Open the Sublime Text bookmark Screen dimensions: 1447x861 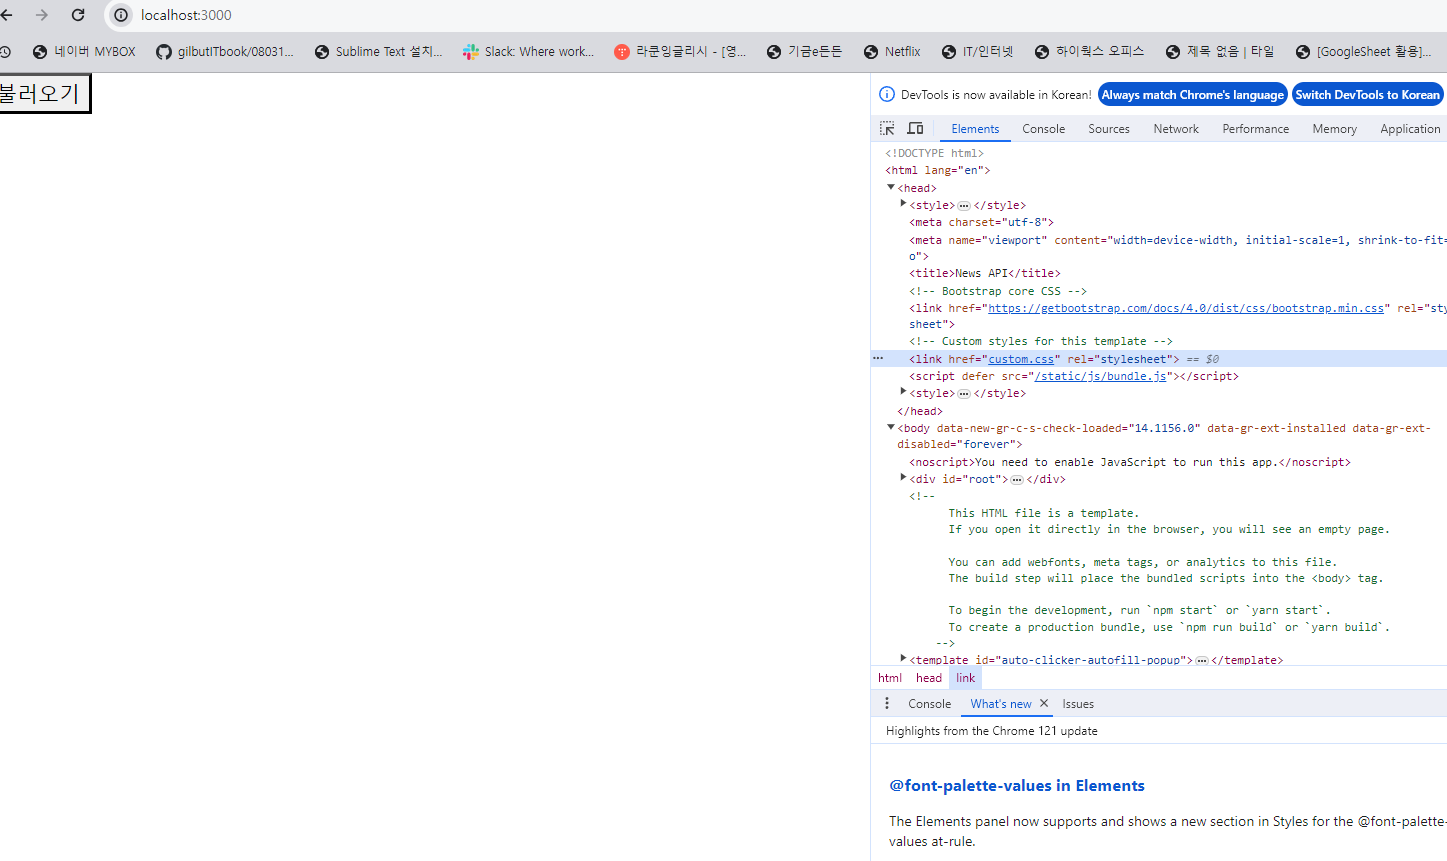tap(378, 51)
